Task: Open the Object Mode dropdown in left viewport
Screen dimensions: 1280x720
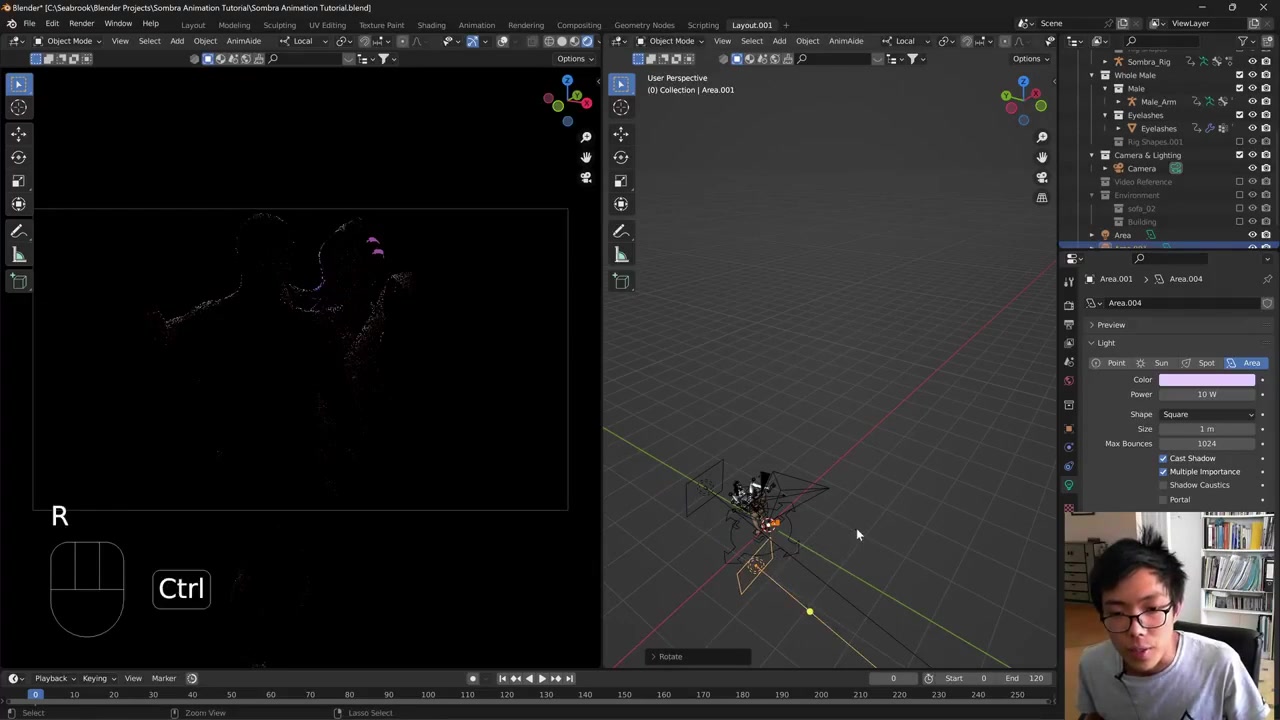Action: point(69,41)
